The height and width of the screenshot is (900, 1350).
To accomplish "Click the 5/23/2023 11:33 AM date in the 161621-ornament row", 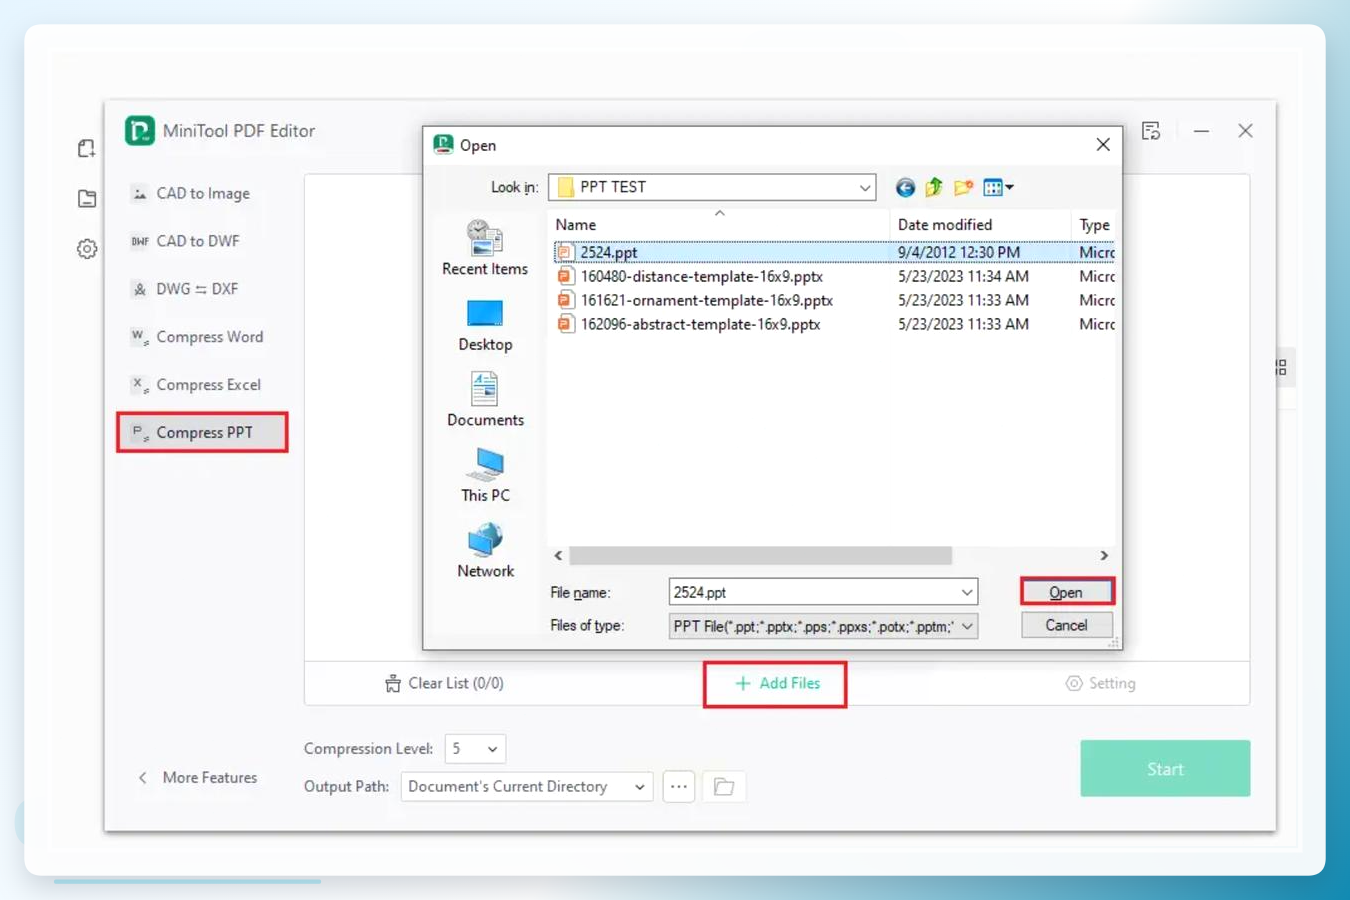I will [x=963, y=300].
